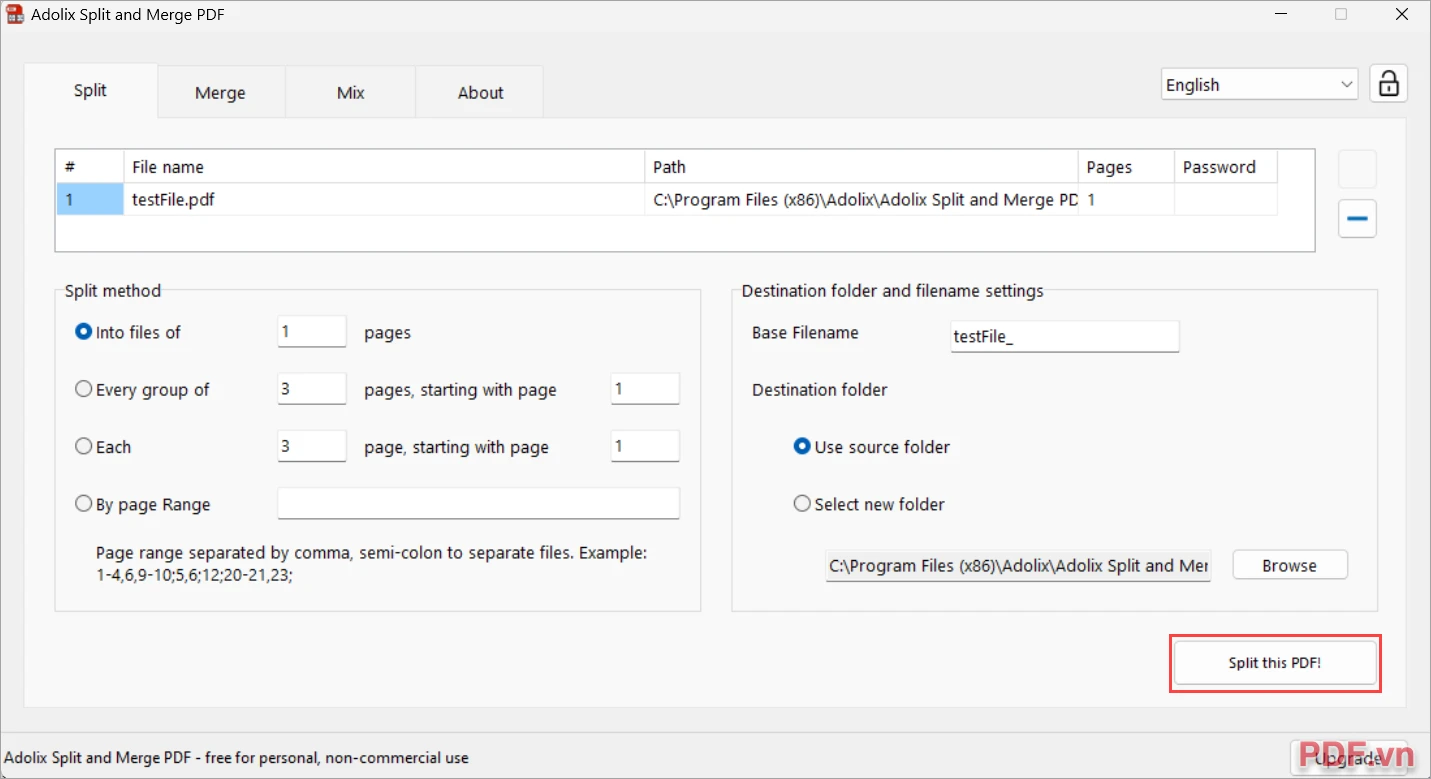Image resolution: width=1431 pixels, height=779 pixels.
Task: Click the 'Password' column header
Action: pos(1226,167)
